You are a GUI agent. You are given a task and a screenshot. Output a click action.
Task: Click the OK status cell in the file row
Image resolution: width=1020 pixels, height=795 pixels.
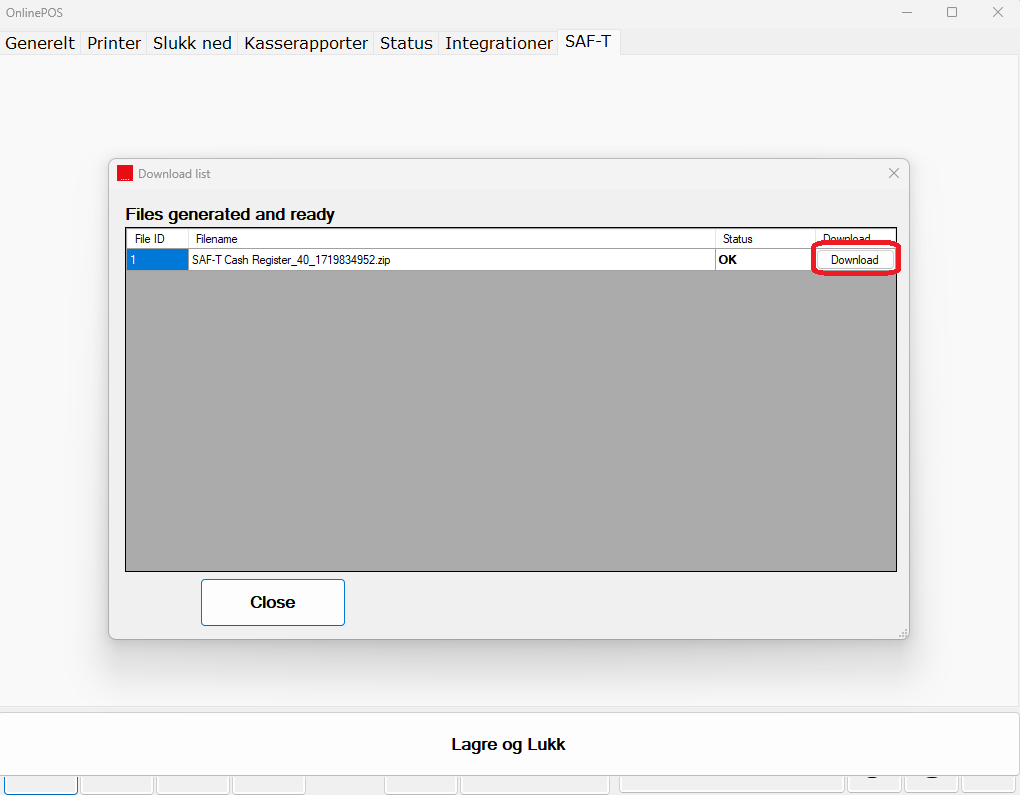click(764, 260)
